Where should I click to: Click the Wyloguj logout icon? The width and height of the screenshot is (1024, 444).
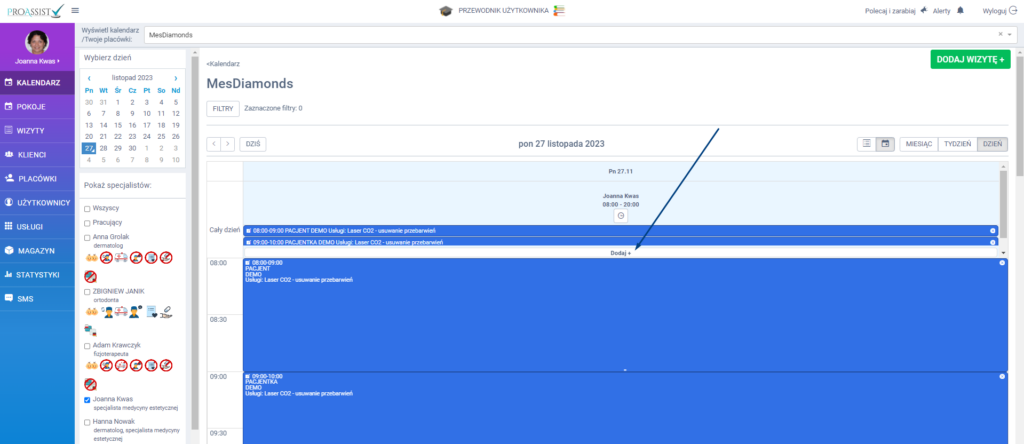(x=1012, y=11)
